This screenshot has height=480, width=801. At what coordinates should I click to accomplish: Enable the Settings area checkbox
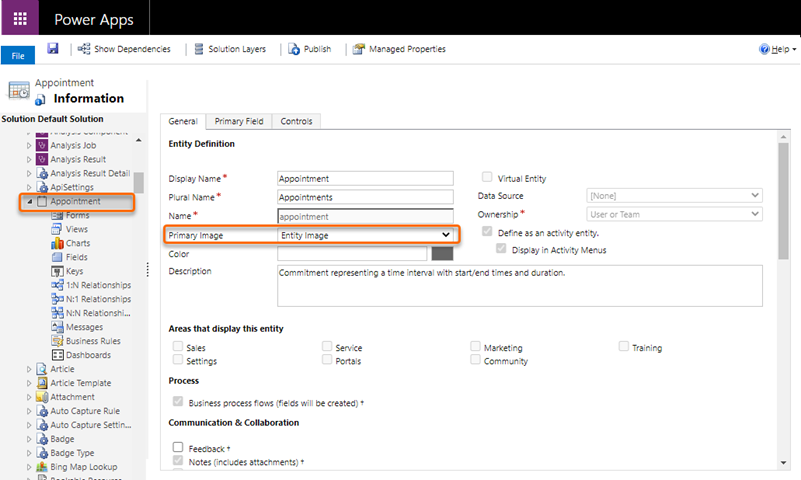click(178, 360)
